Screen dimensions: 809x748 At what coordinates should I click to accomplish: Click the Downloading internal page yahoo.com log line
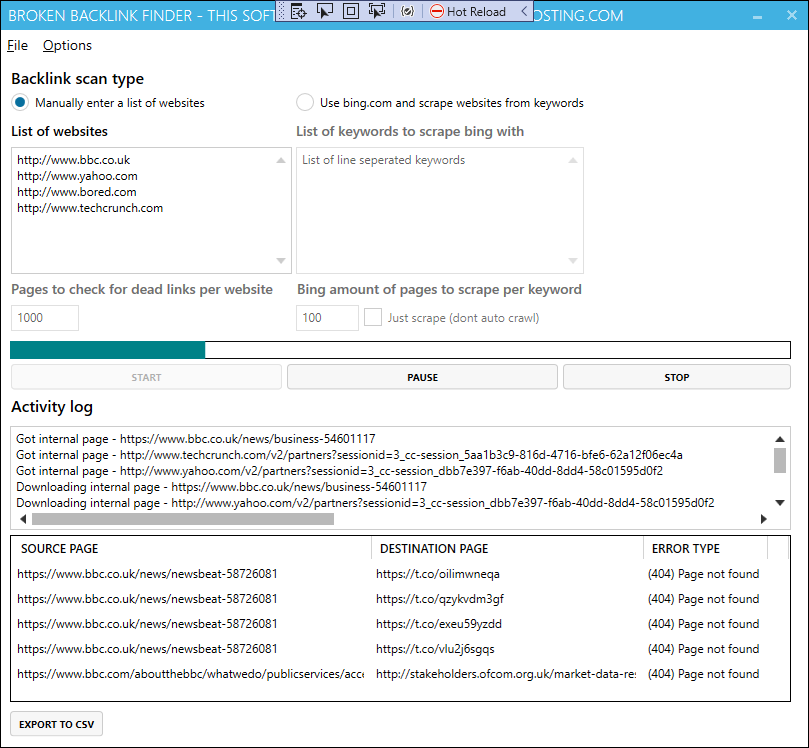click(x=365, y=502)
